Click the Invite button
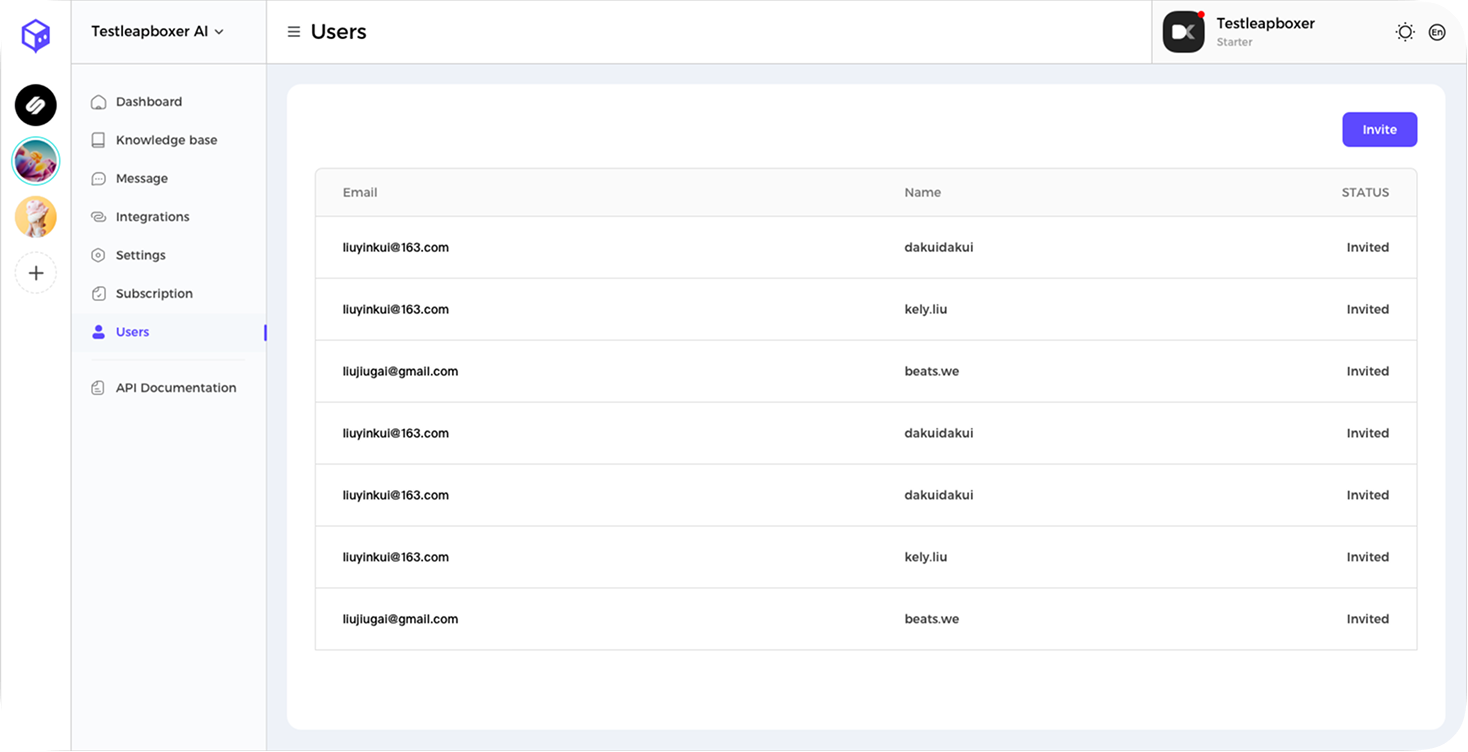 click(x=1379, y=129)
